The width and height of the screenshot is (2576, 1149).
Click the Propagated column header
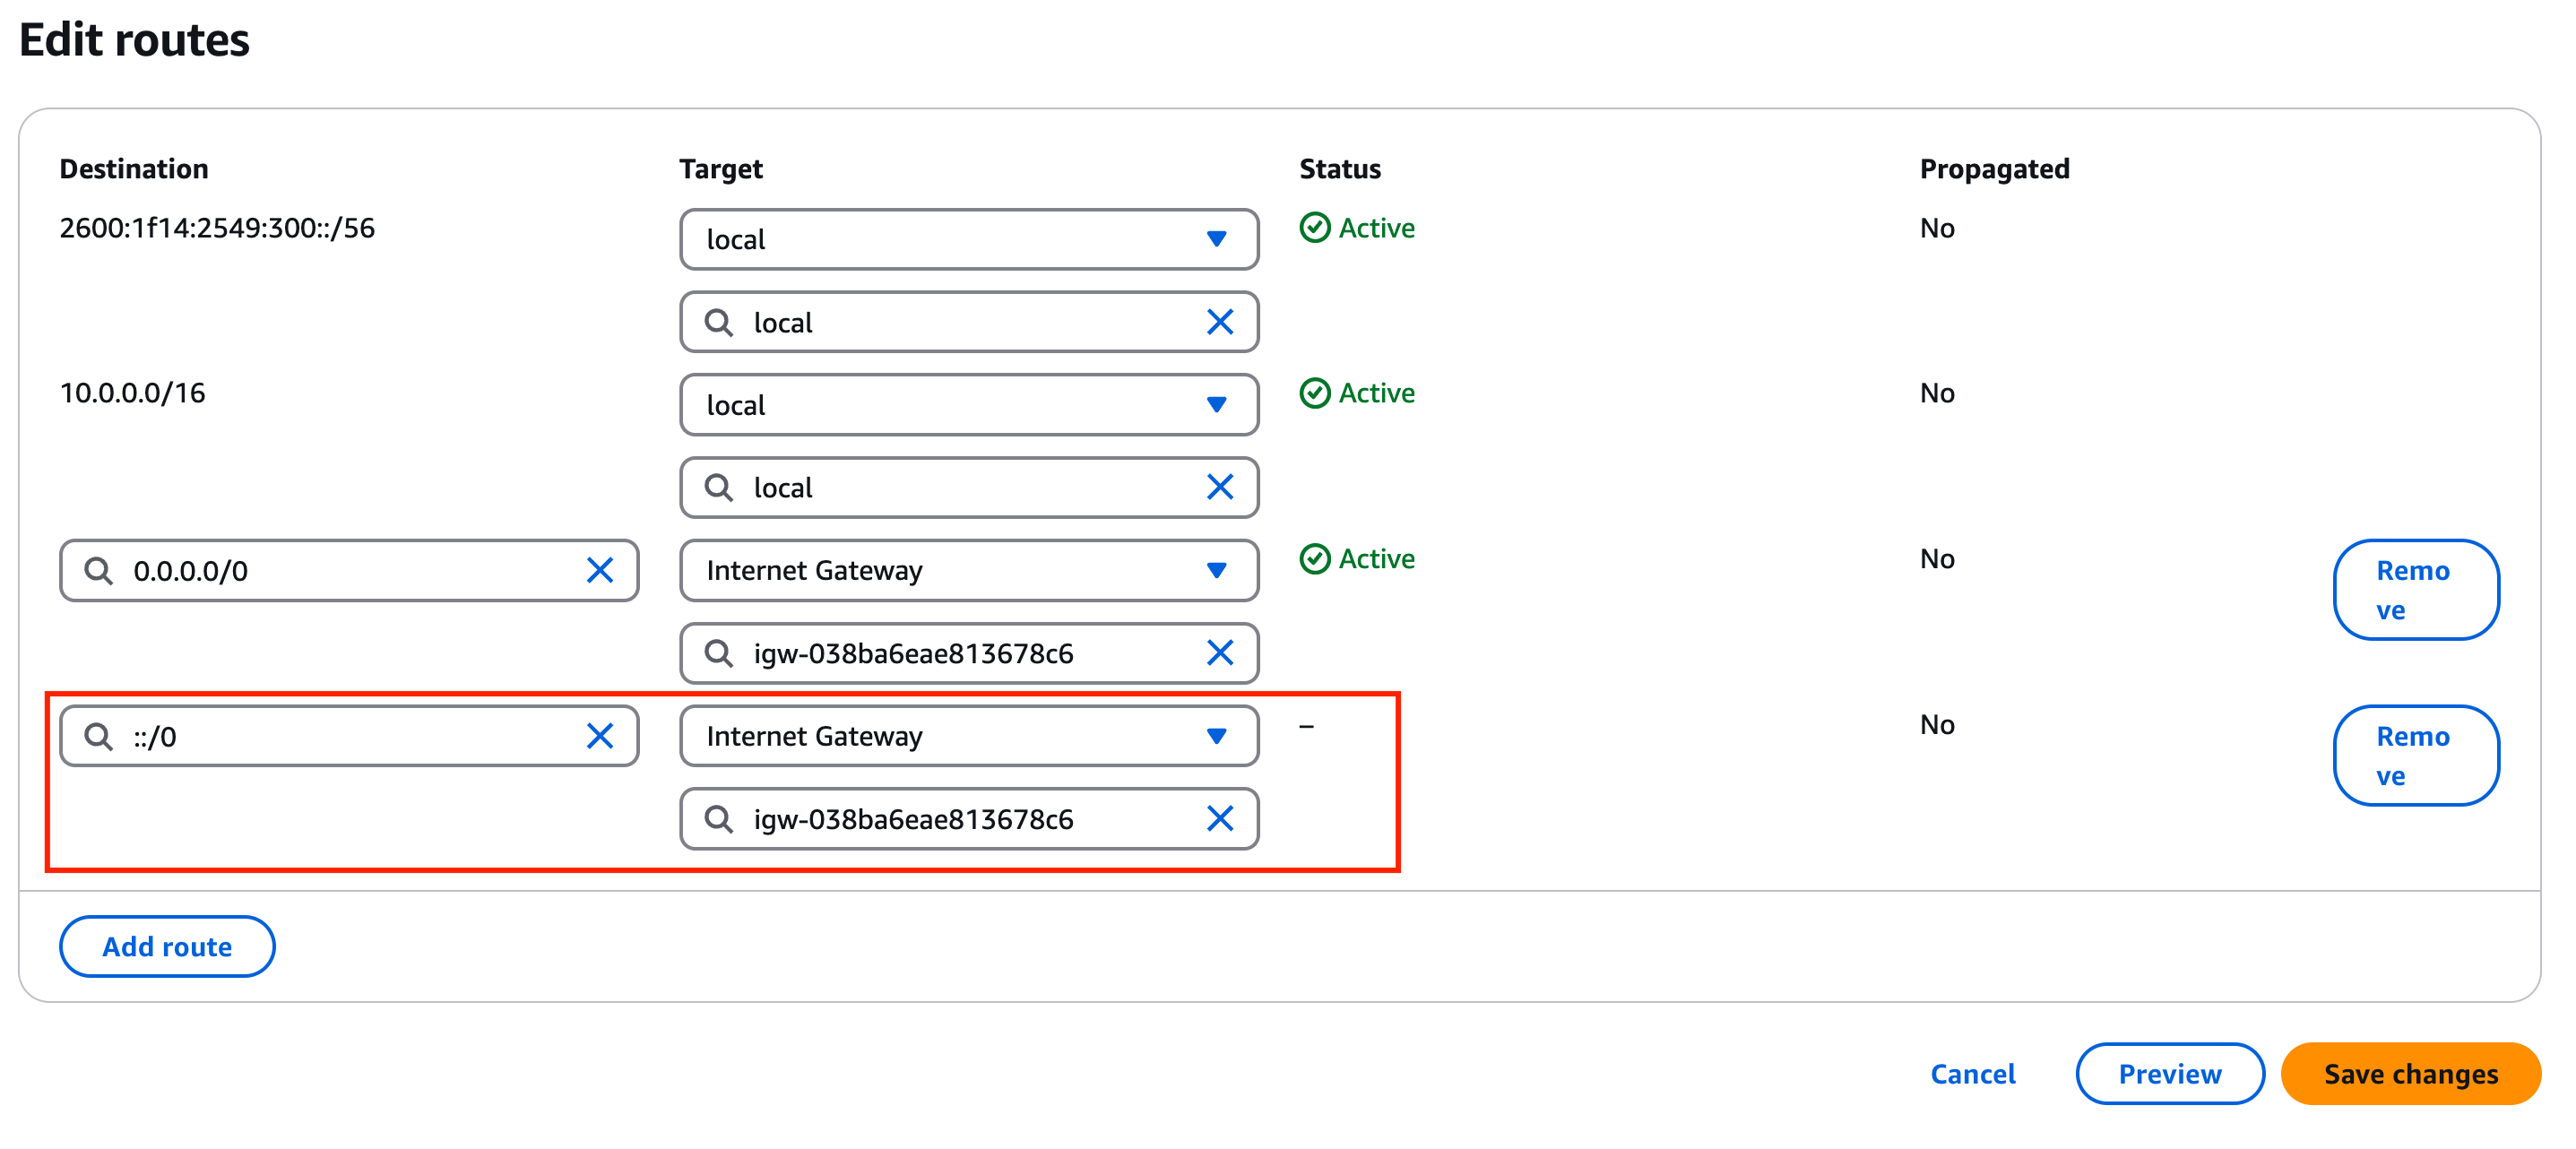tap(1994, 169)
